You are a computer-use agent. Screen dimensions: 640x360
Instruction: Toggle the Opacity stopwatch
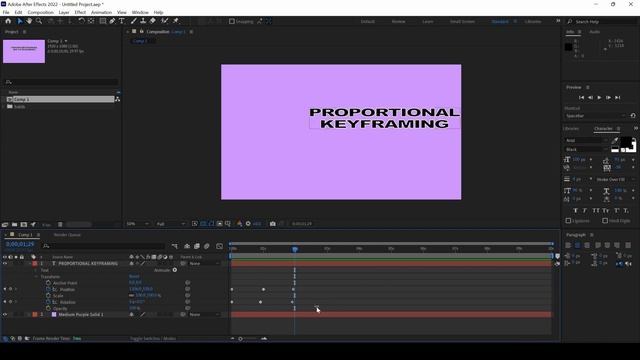pos(48,308)
